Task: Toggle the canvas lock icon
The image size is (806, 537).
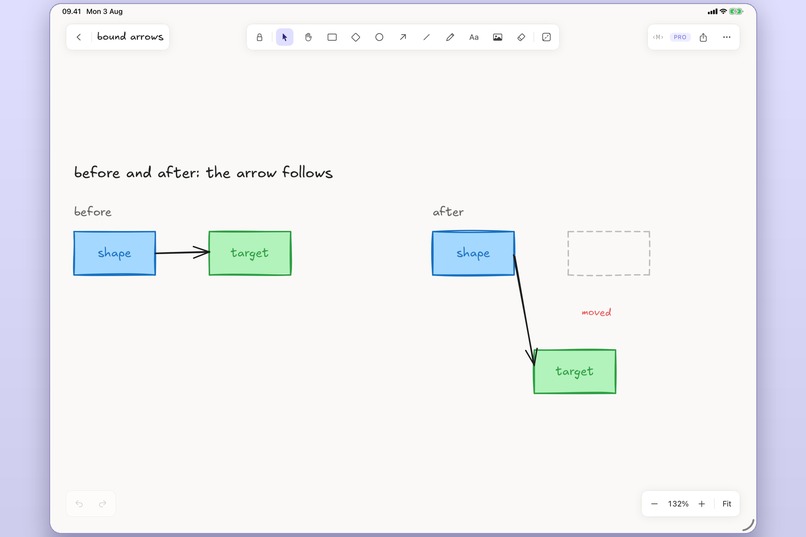Action: coord(260,37)
